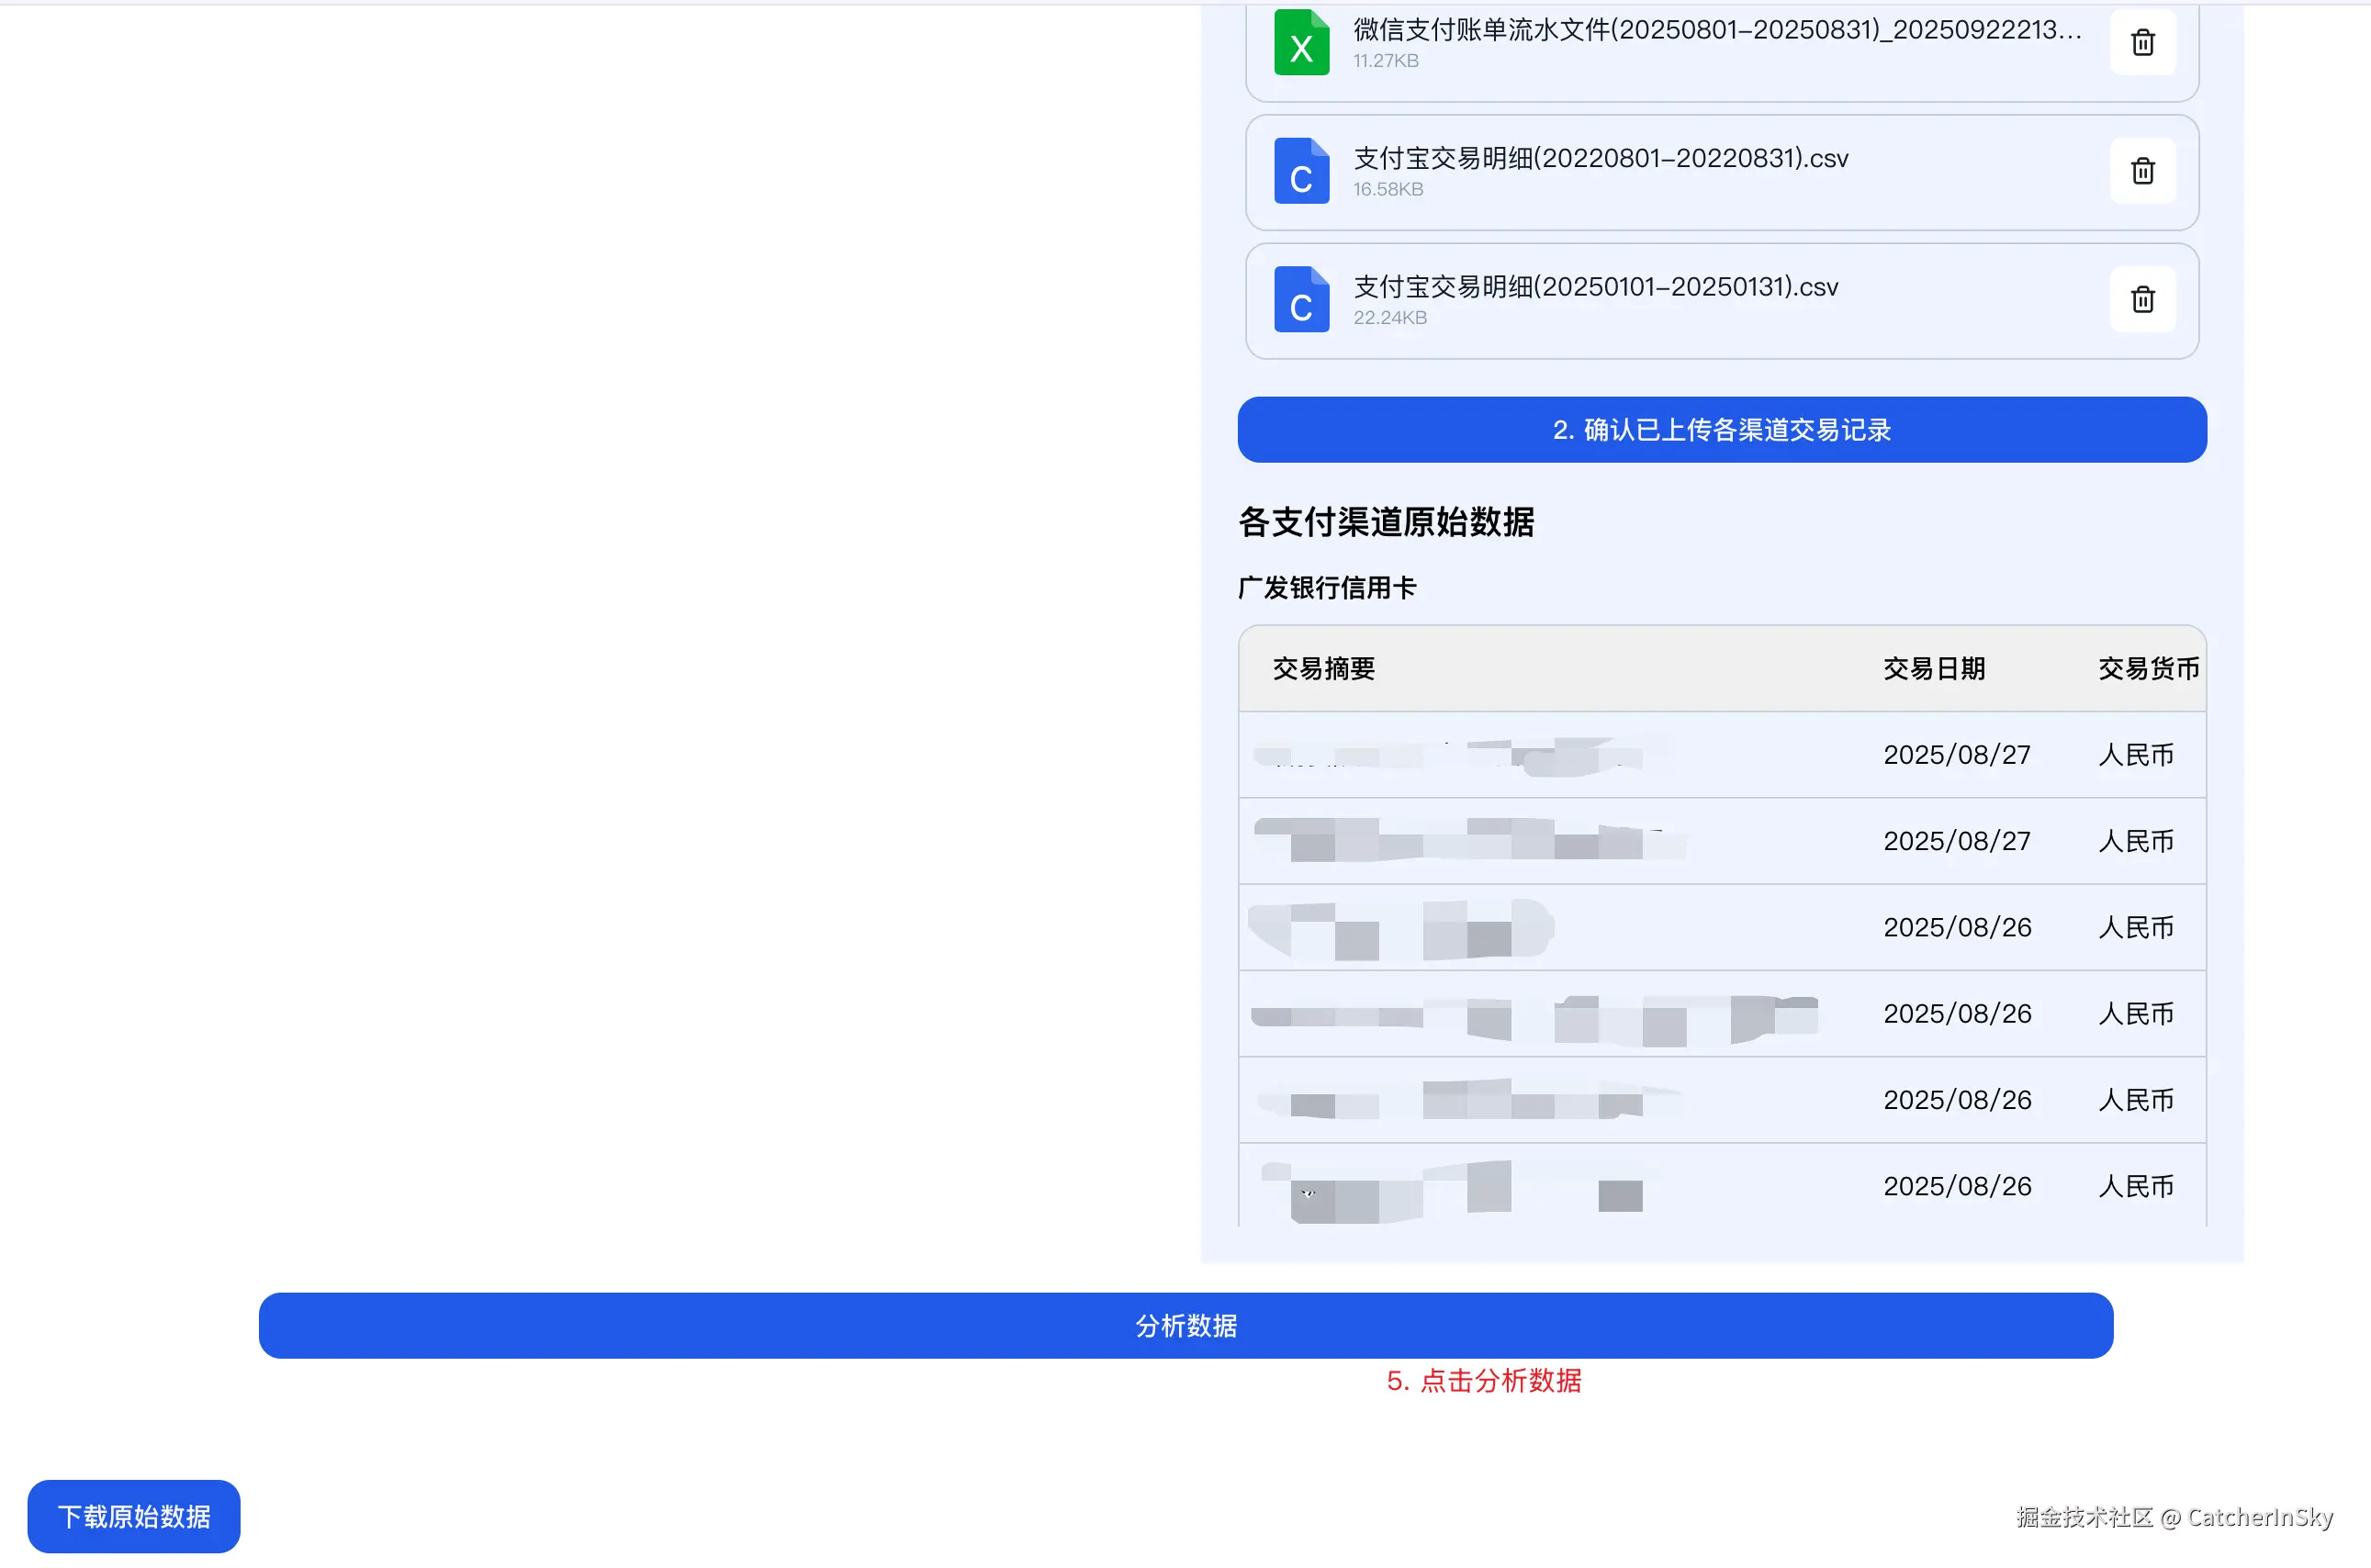Delete the WeChat Pay bill flow file
The width and height of the screenshot is (2371, 1568).
2142,43
